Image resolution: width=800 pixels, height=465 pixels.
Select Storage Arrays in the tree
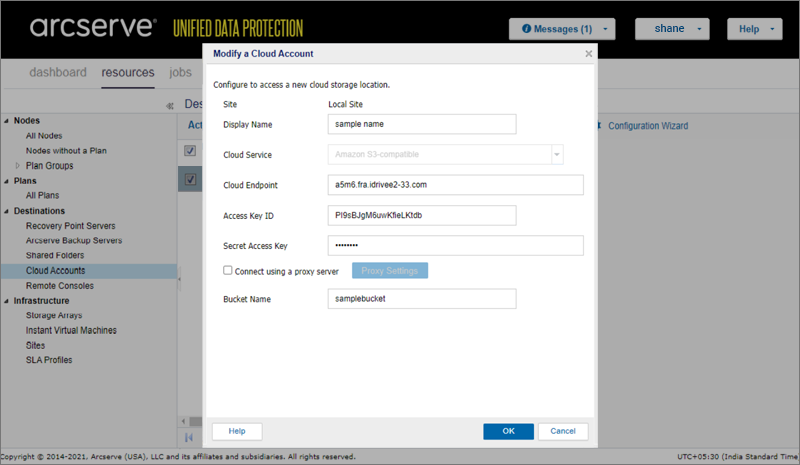point(54,315)
